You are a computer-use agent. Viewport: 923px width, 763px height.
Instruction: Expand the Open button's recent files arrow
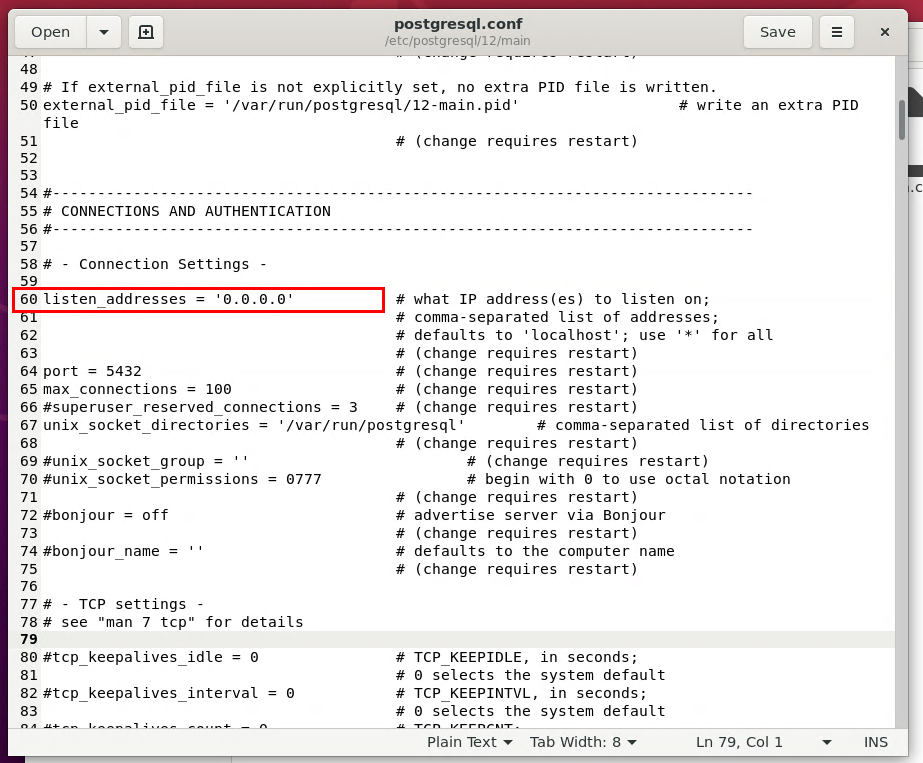point(103,31)
